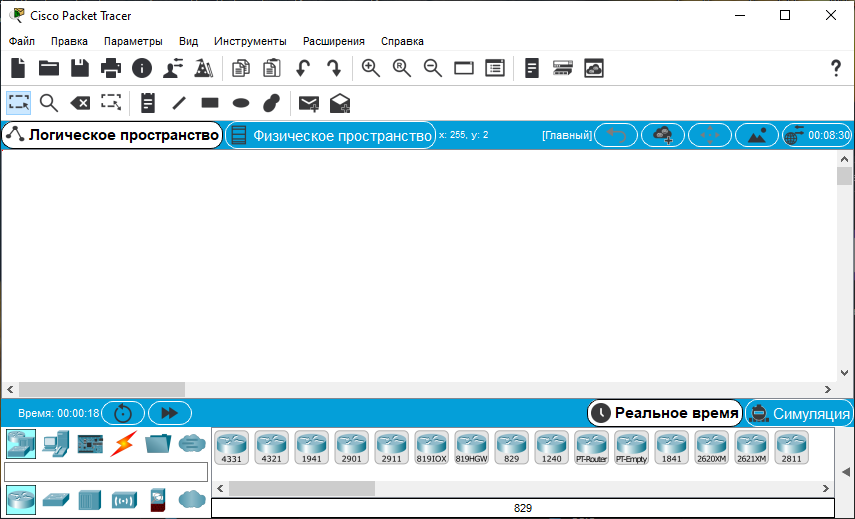
Task: Power cycle devices circular button
Action: click(123, 413)
